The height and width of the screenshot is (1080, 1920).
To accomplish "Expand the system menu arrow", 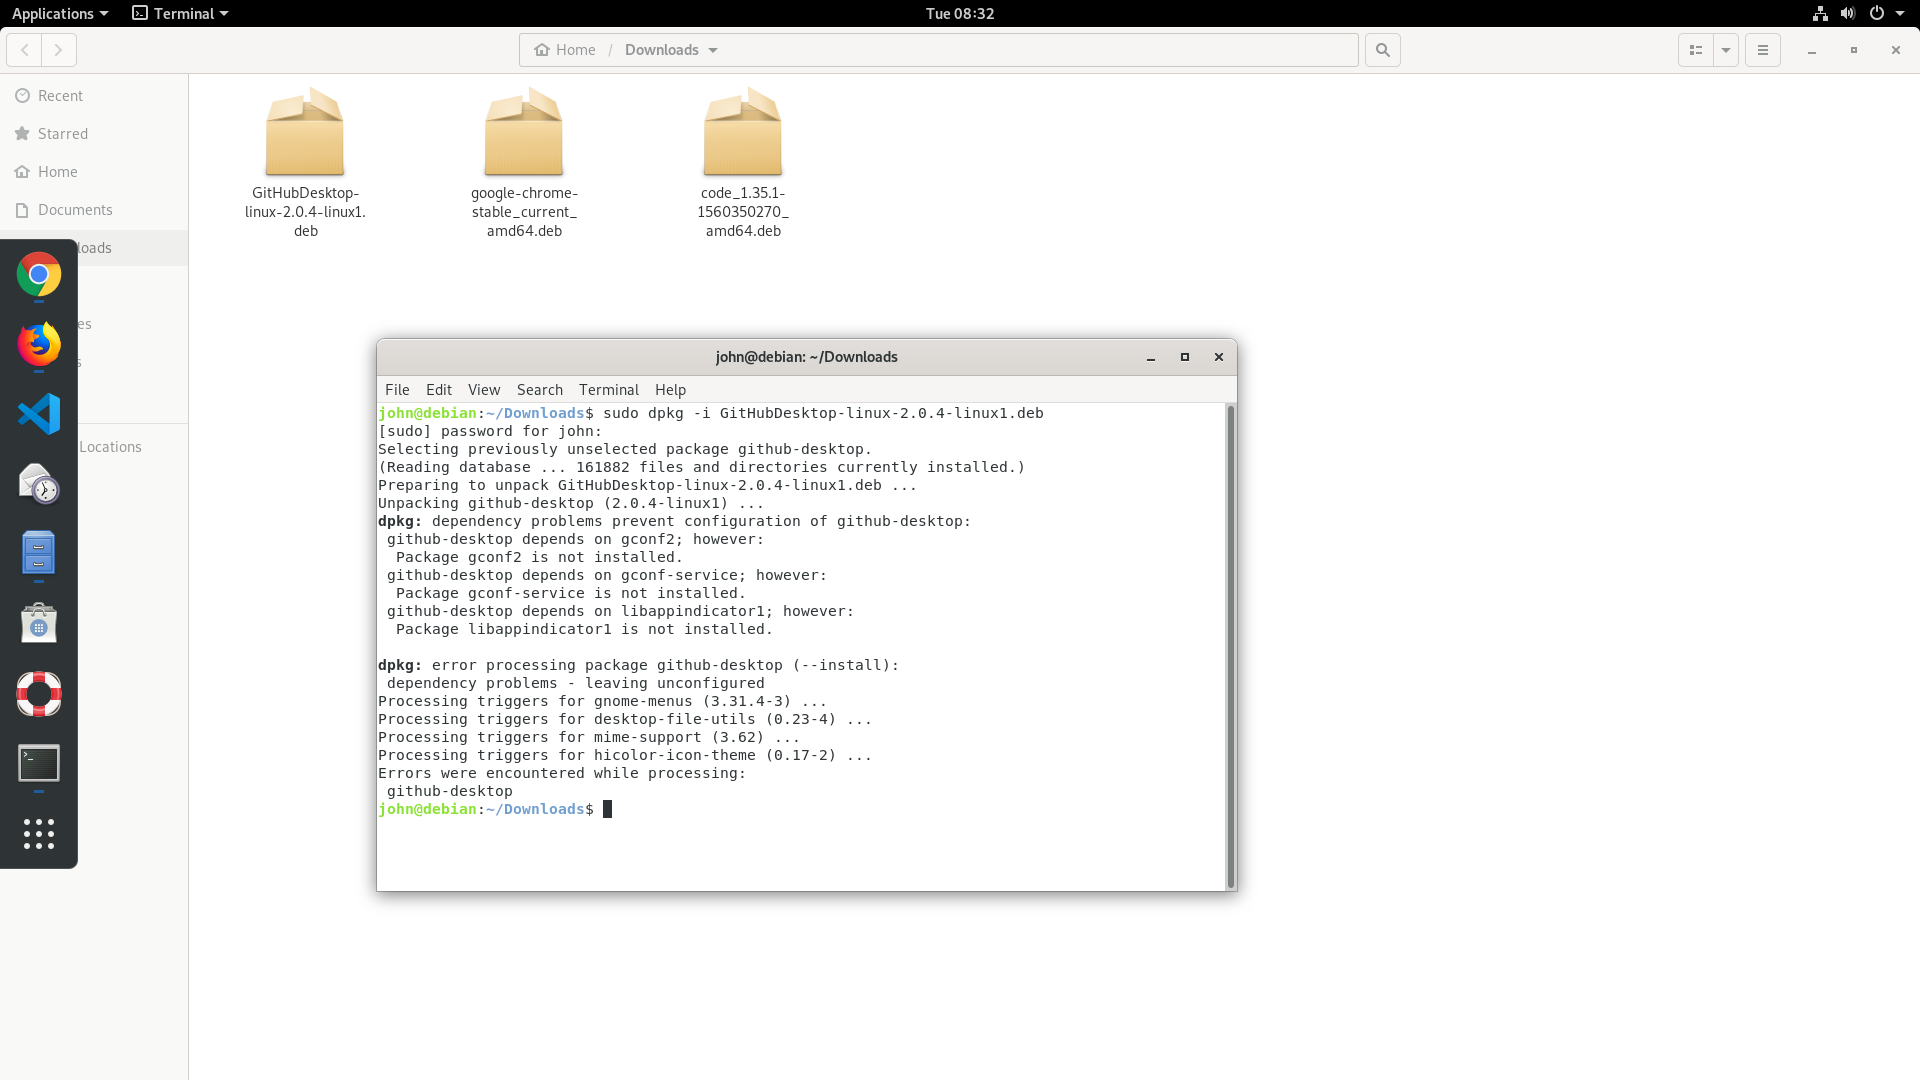I will 1900,13.
